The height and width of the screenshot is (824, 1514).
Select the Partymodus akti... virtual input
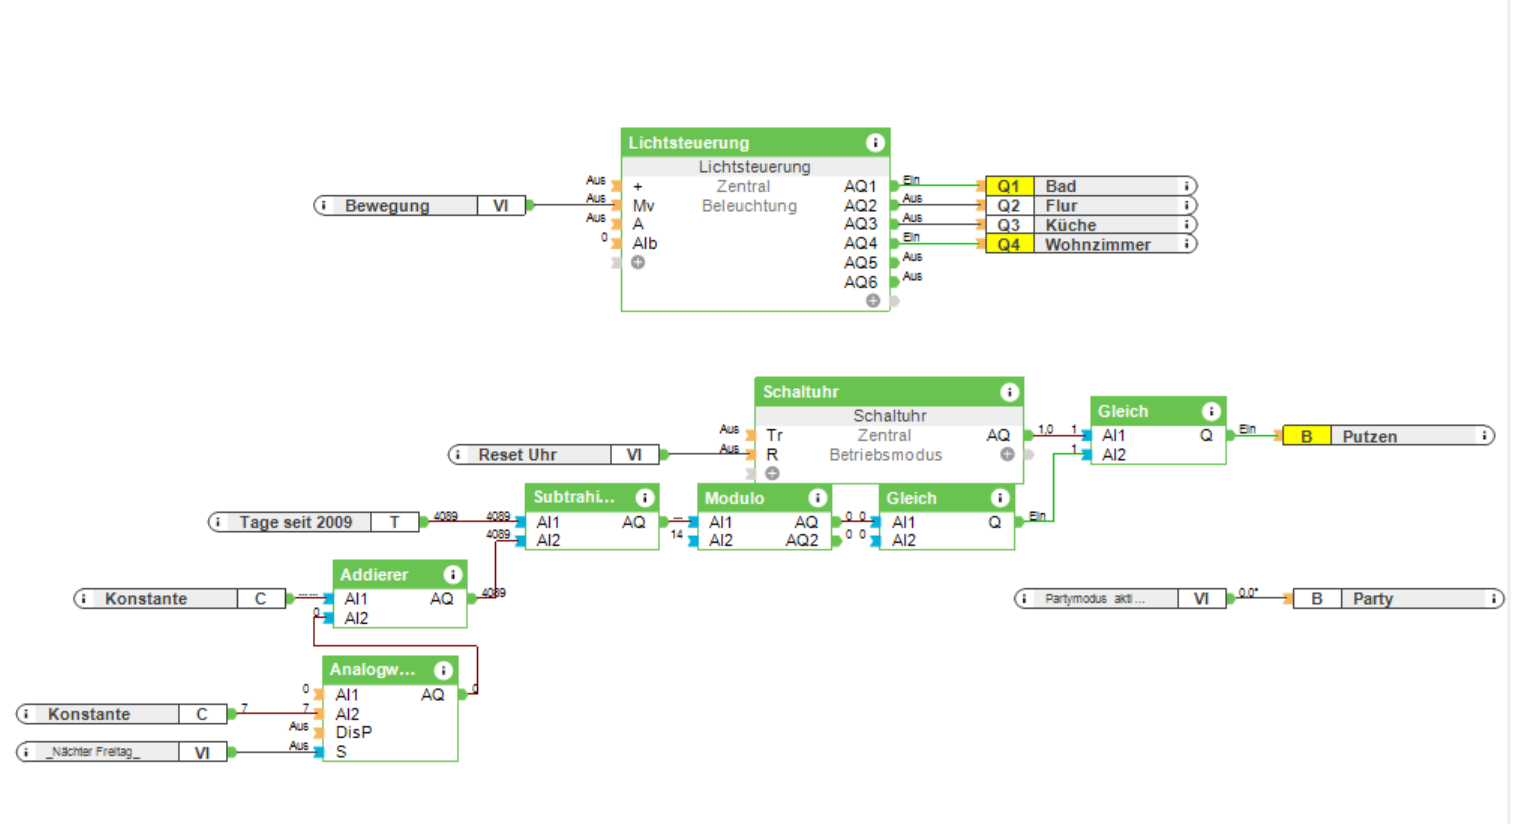click(1121, 599)
